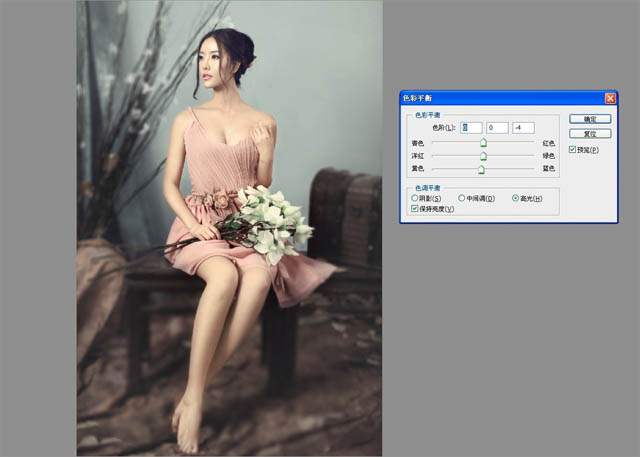640x457 pixels.
Task: Select the 阴影 (Shadows) radio button
Action: [414, 199]
